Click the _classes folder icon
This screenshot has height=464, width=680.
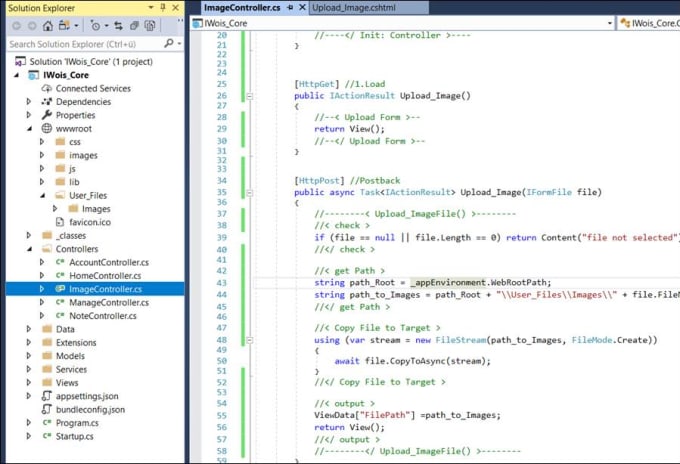tap(47, 235)
